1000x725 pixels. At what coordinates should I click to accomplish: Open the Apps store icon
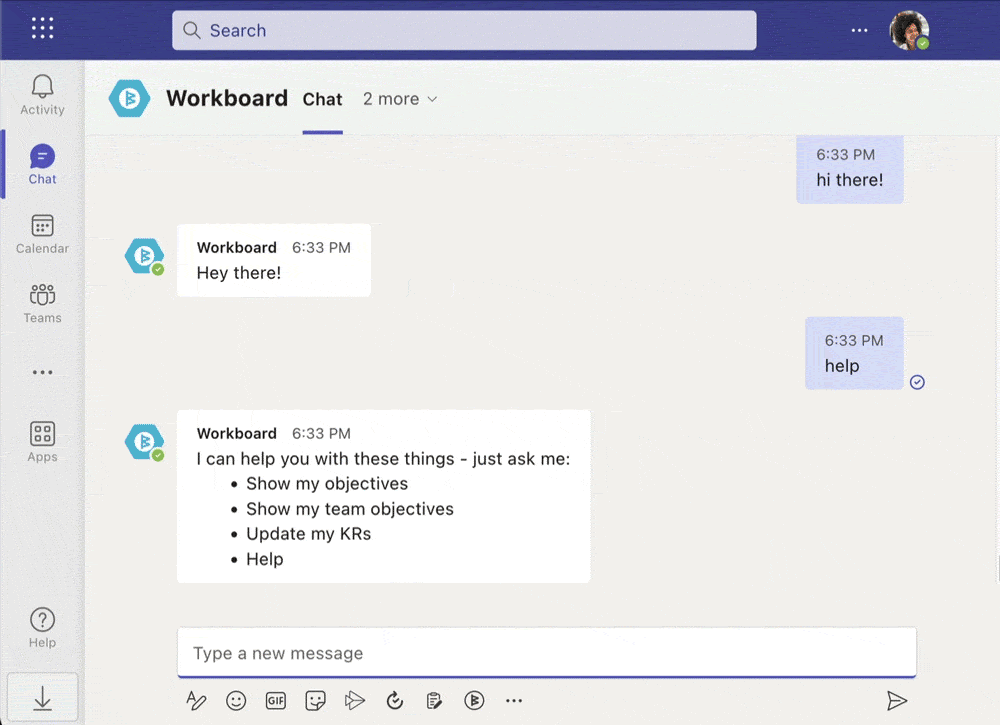pyautogui.click(x=42, y=442)
